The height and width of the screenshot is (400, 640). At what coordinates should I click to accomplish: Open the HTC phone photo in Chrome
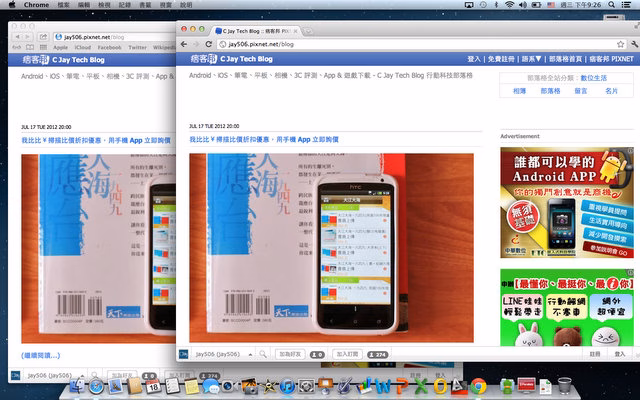(x=331, y=248)
